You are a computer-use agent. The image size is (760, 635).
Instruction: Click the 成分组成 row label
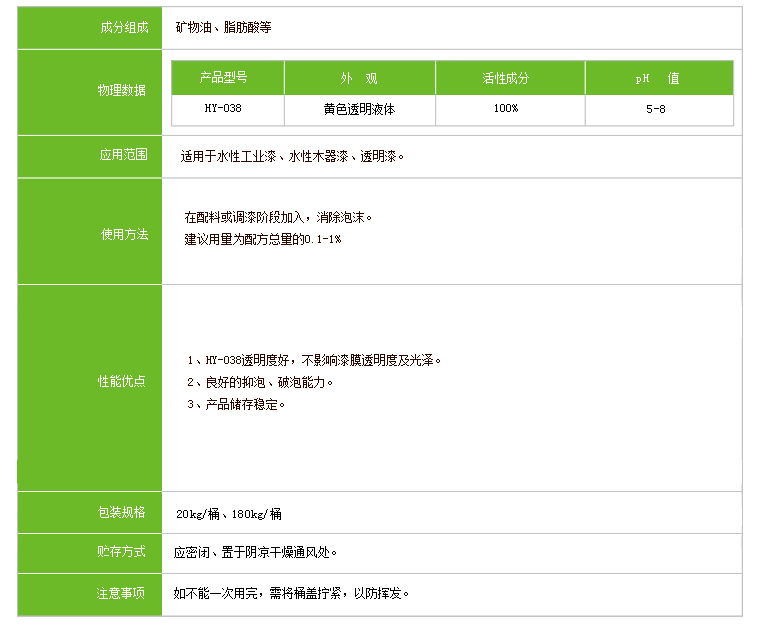(124, 27)
